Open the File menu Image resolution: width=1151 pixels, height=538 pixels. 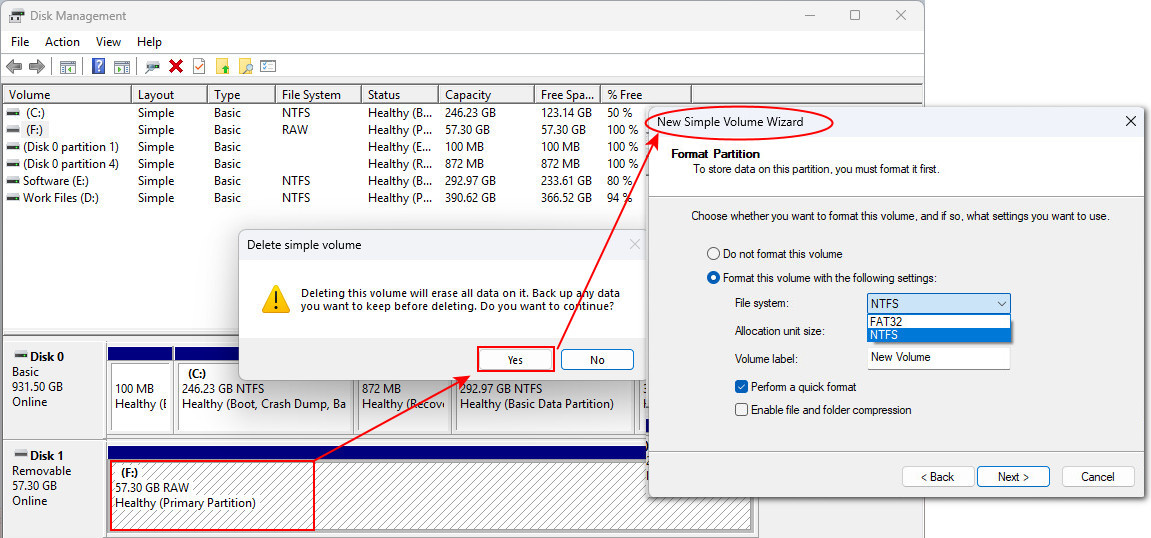[x=20, y=42]
